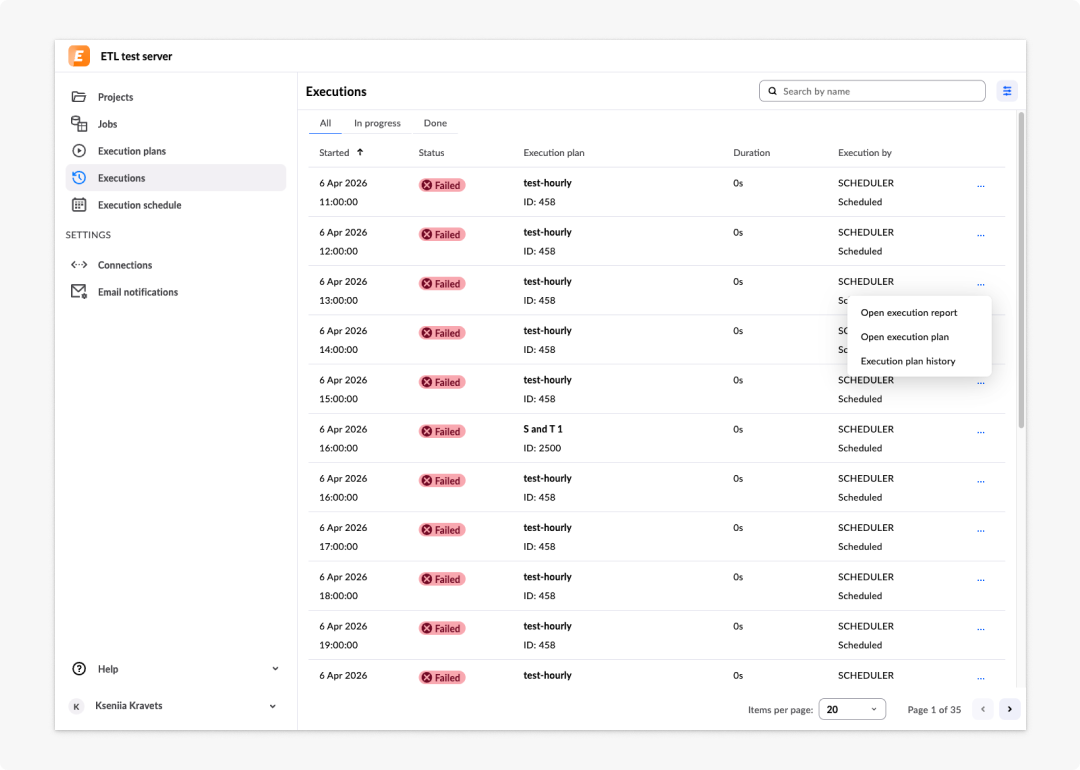Viewport: 1080px width, 770px height.
Task: Click the Execution plan column header
Action: 554,153
